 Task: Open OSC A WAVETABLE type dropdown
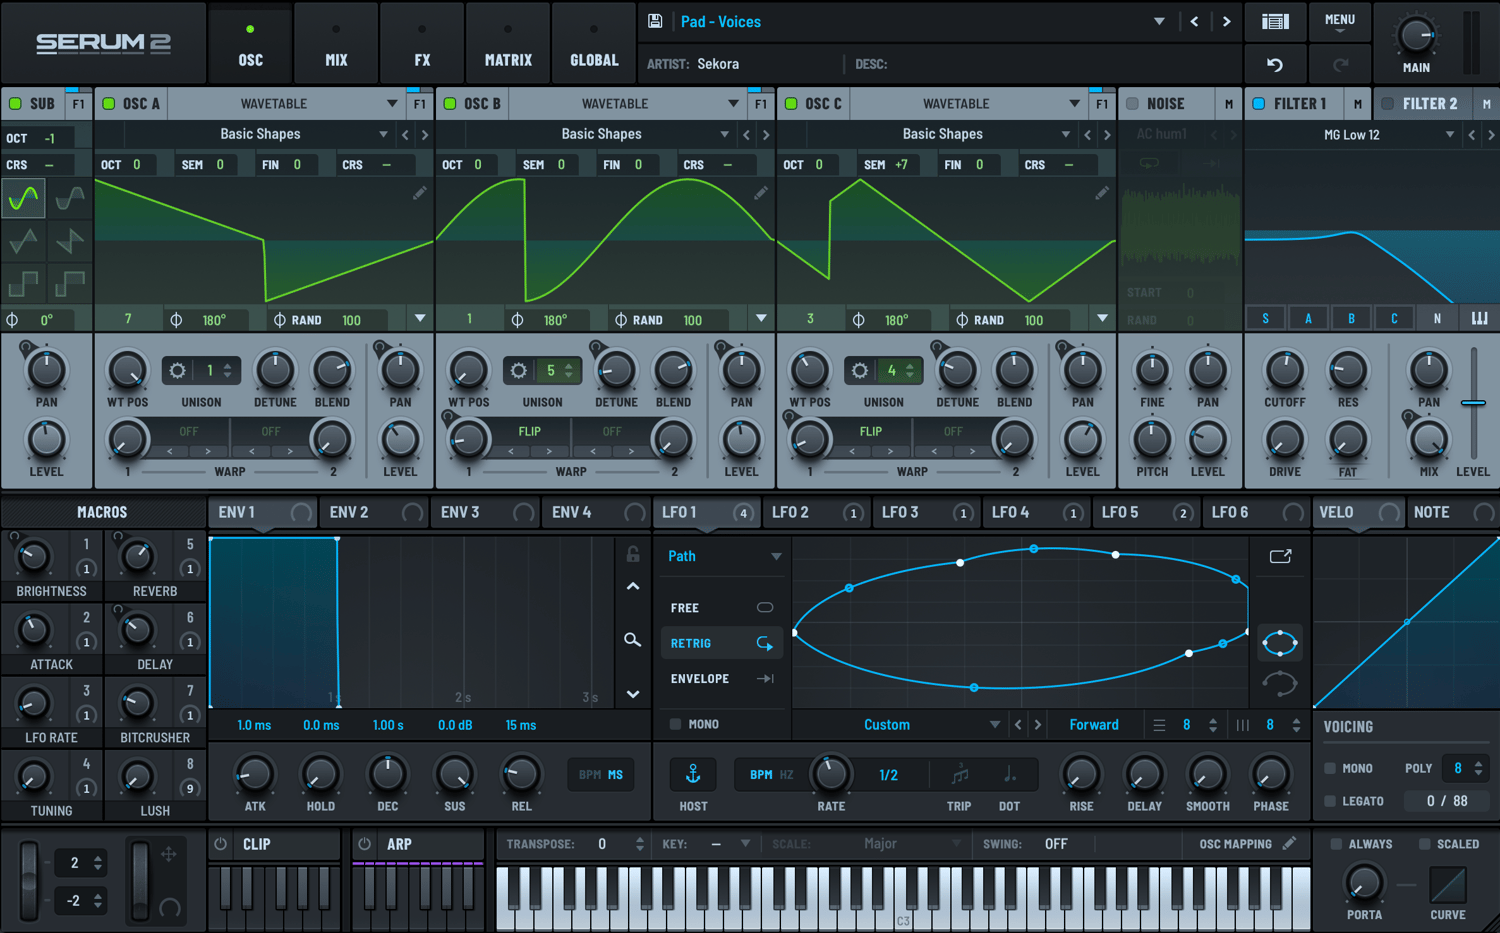coord(288,104)
